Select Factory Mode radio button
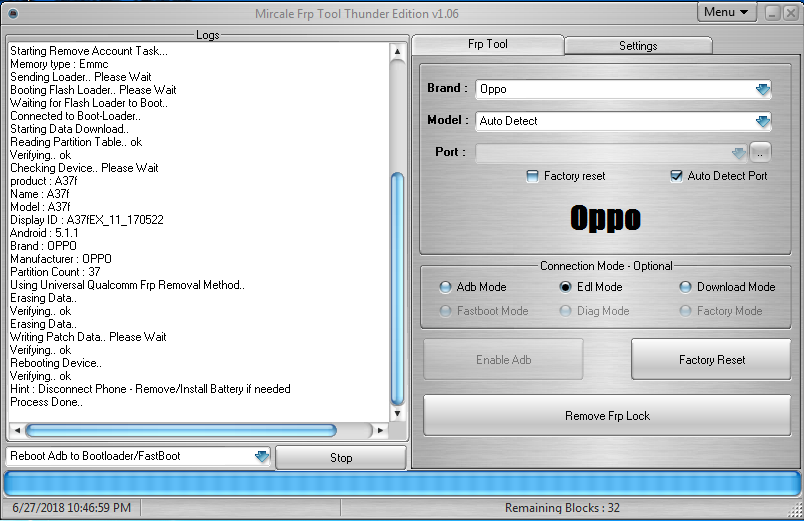Screen dimensions: 804x521 pyautogui.click(x=685, y=311)
